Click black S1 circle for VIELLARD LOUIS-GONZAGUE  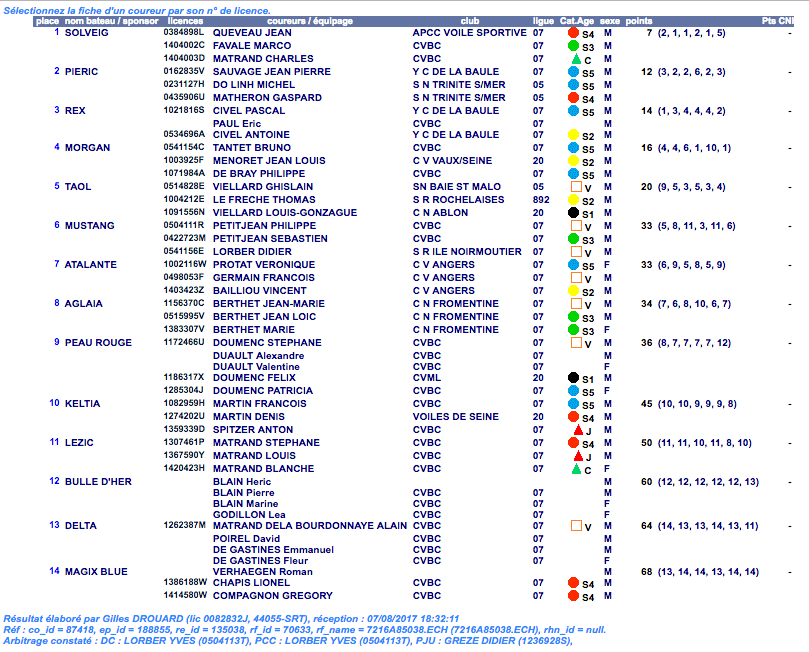pos(574,213)
